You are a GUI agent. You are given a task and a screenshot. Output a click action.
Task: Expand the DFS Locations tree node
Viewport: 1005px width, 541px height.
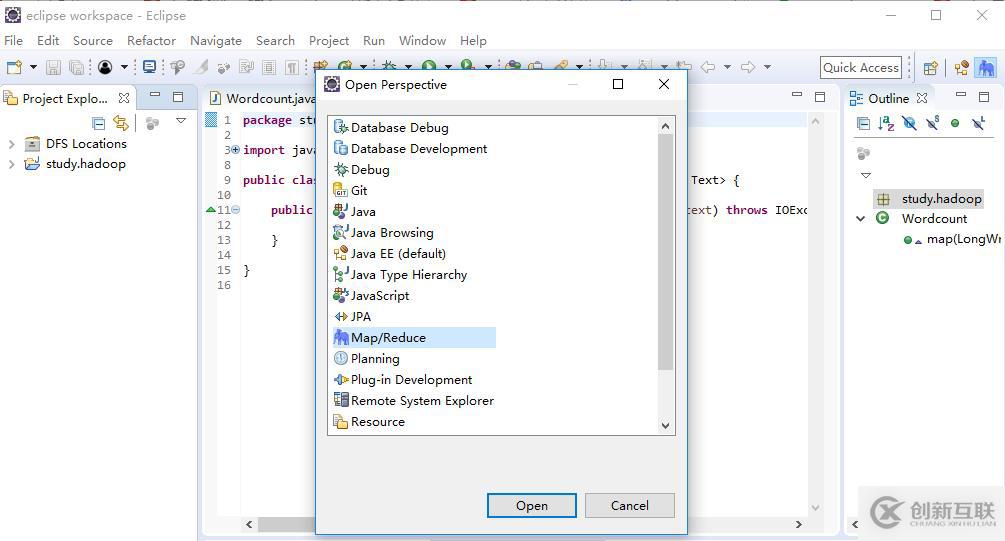12,144
